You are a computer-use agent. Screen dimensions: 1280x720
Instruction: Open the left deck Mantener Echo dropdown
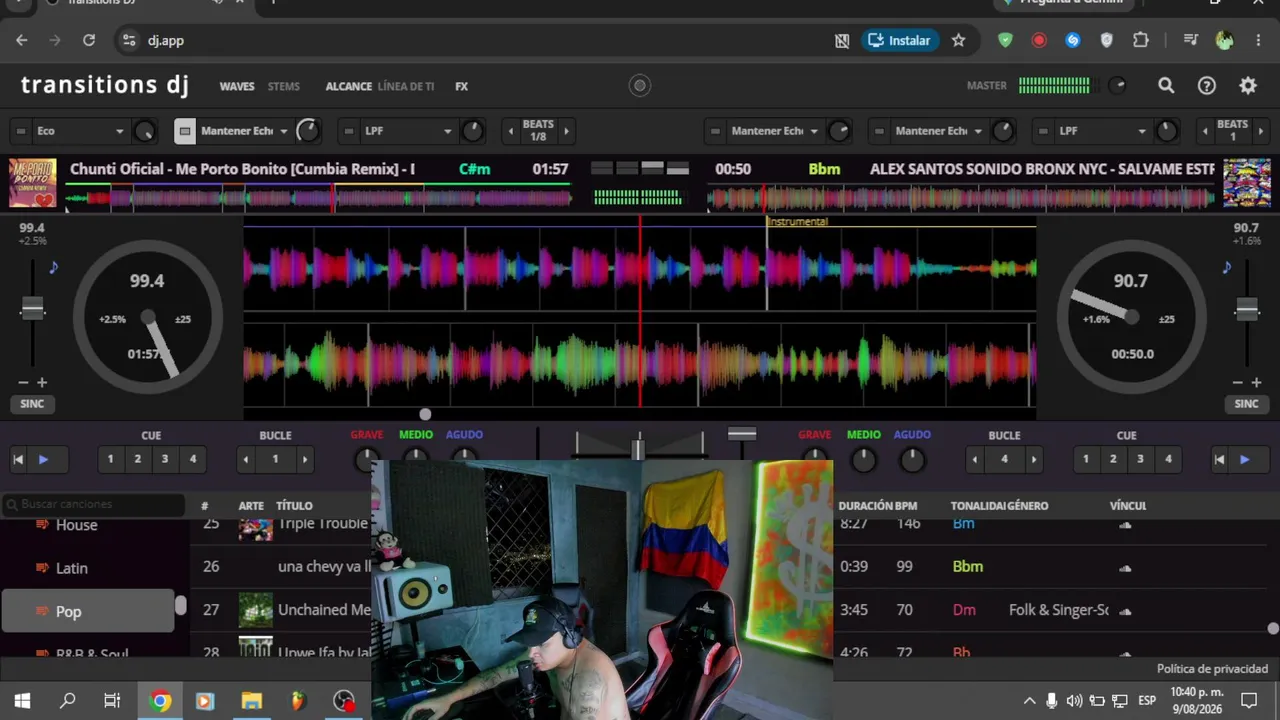point(245,131)
